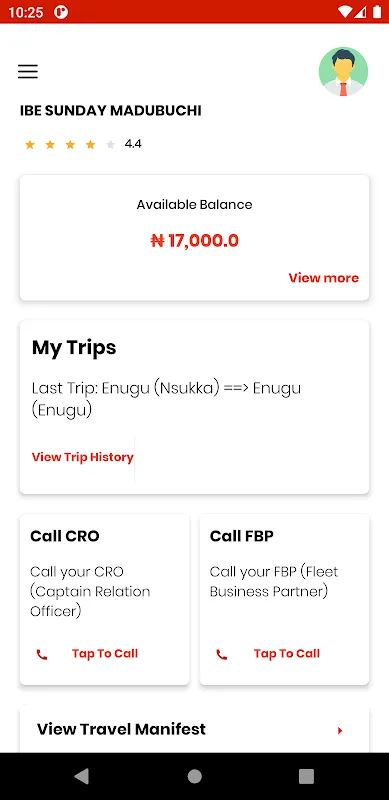Tap the Android home circle button
Screen dimensions: 389x800
[194, 776]
